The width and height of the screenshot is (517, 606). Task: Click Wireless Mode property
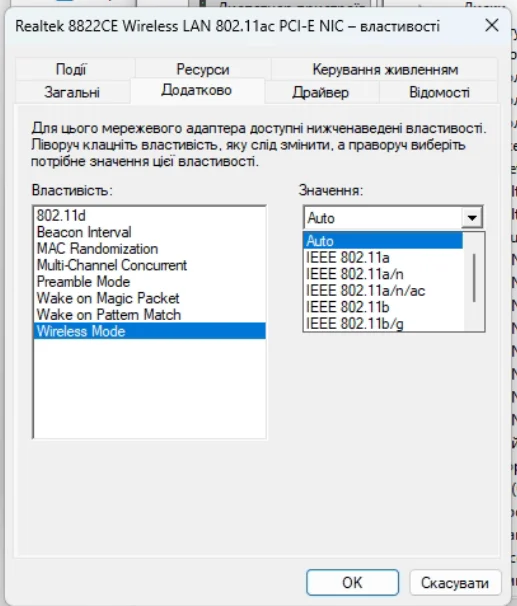[x=150, y=331]
